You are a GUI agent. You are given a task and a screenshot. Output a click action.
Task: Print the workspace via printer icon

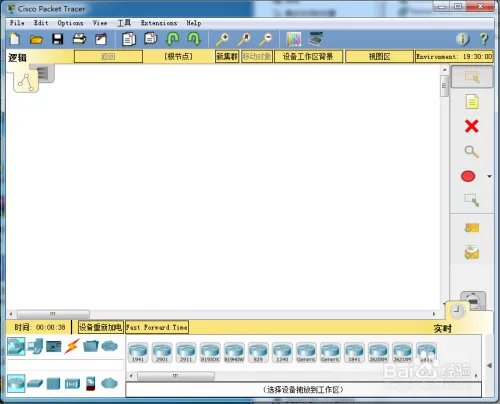pos(79,39)
